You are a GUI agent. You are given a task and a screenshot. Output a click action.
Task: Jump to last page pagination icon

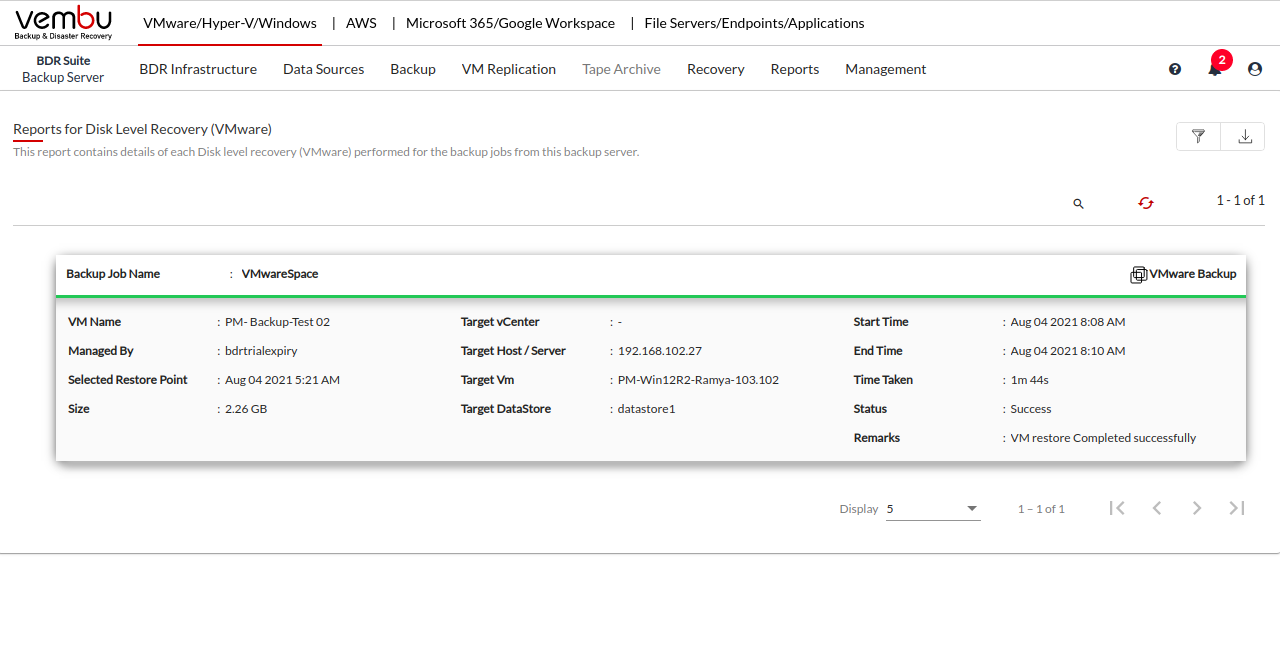[x=1237, y=508]
